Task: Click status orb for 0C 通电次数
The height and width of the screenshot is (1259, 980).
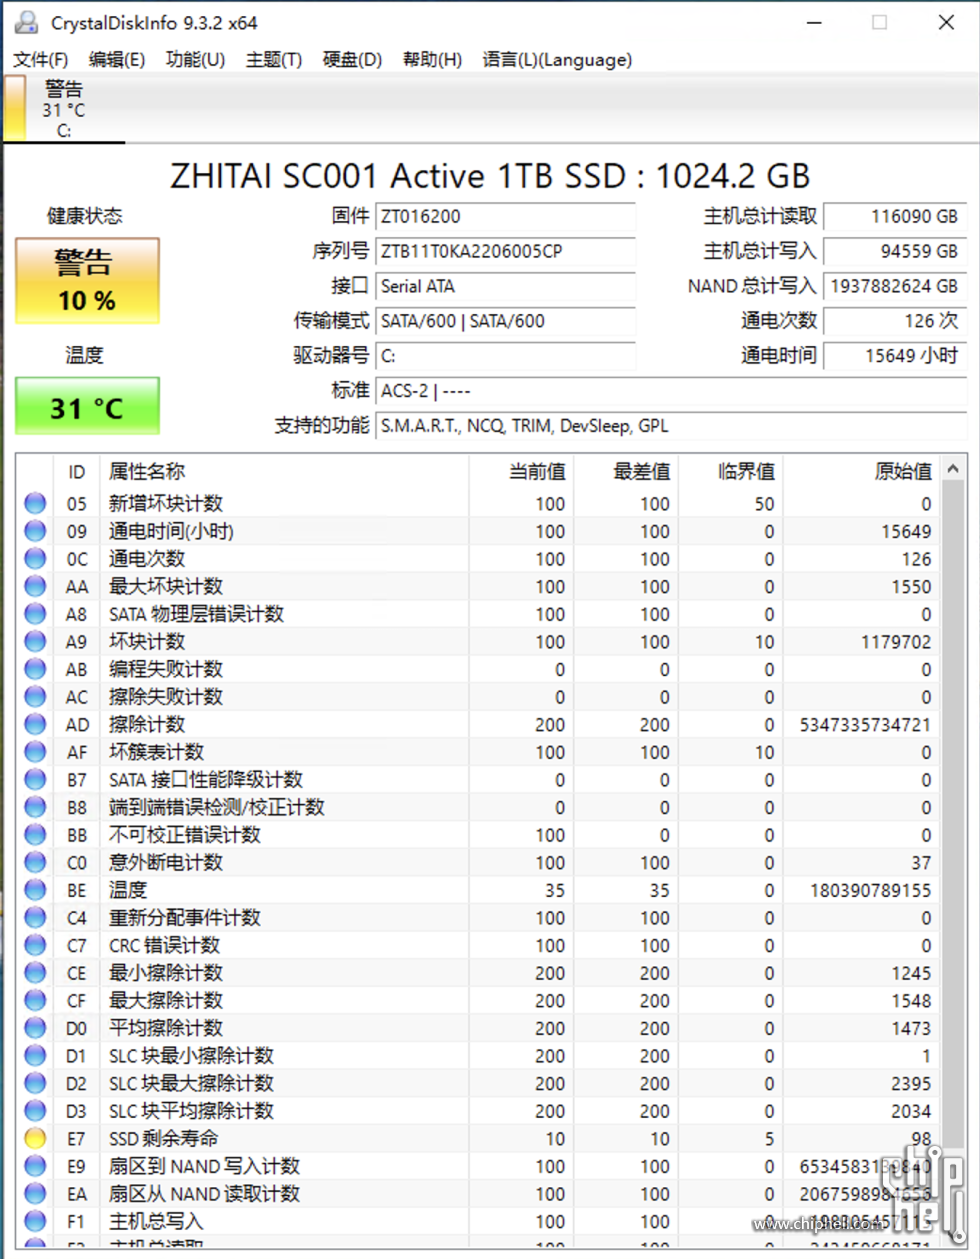Action: (36, 558)
